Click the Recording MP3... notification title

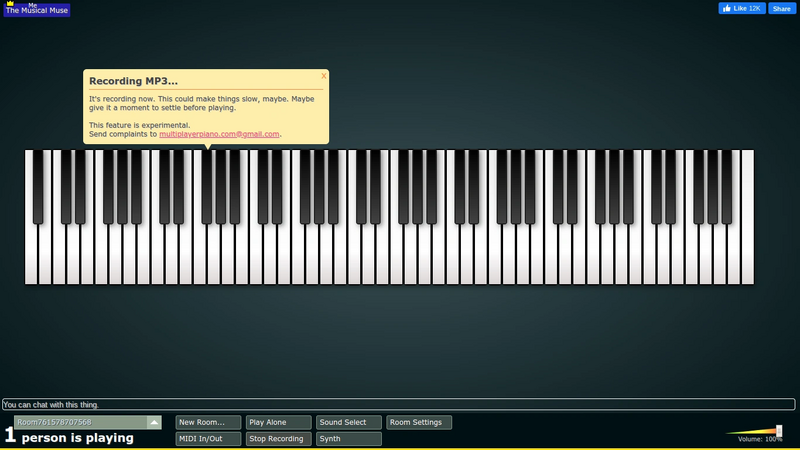tap(133, 81)
